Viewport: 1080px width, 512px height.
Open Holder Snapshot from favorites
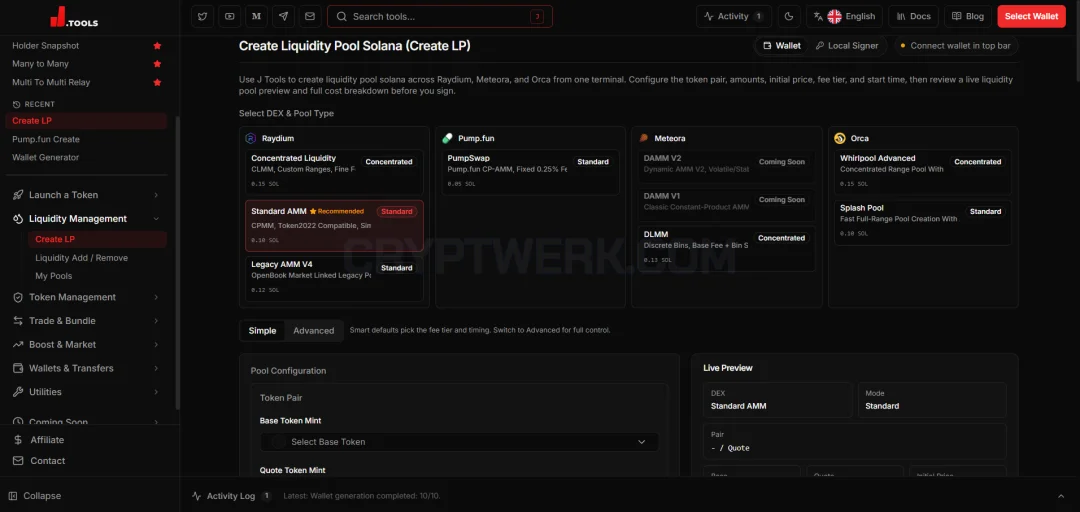[x=45, y=45]
